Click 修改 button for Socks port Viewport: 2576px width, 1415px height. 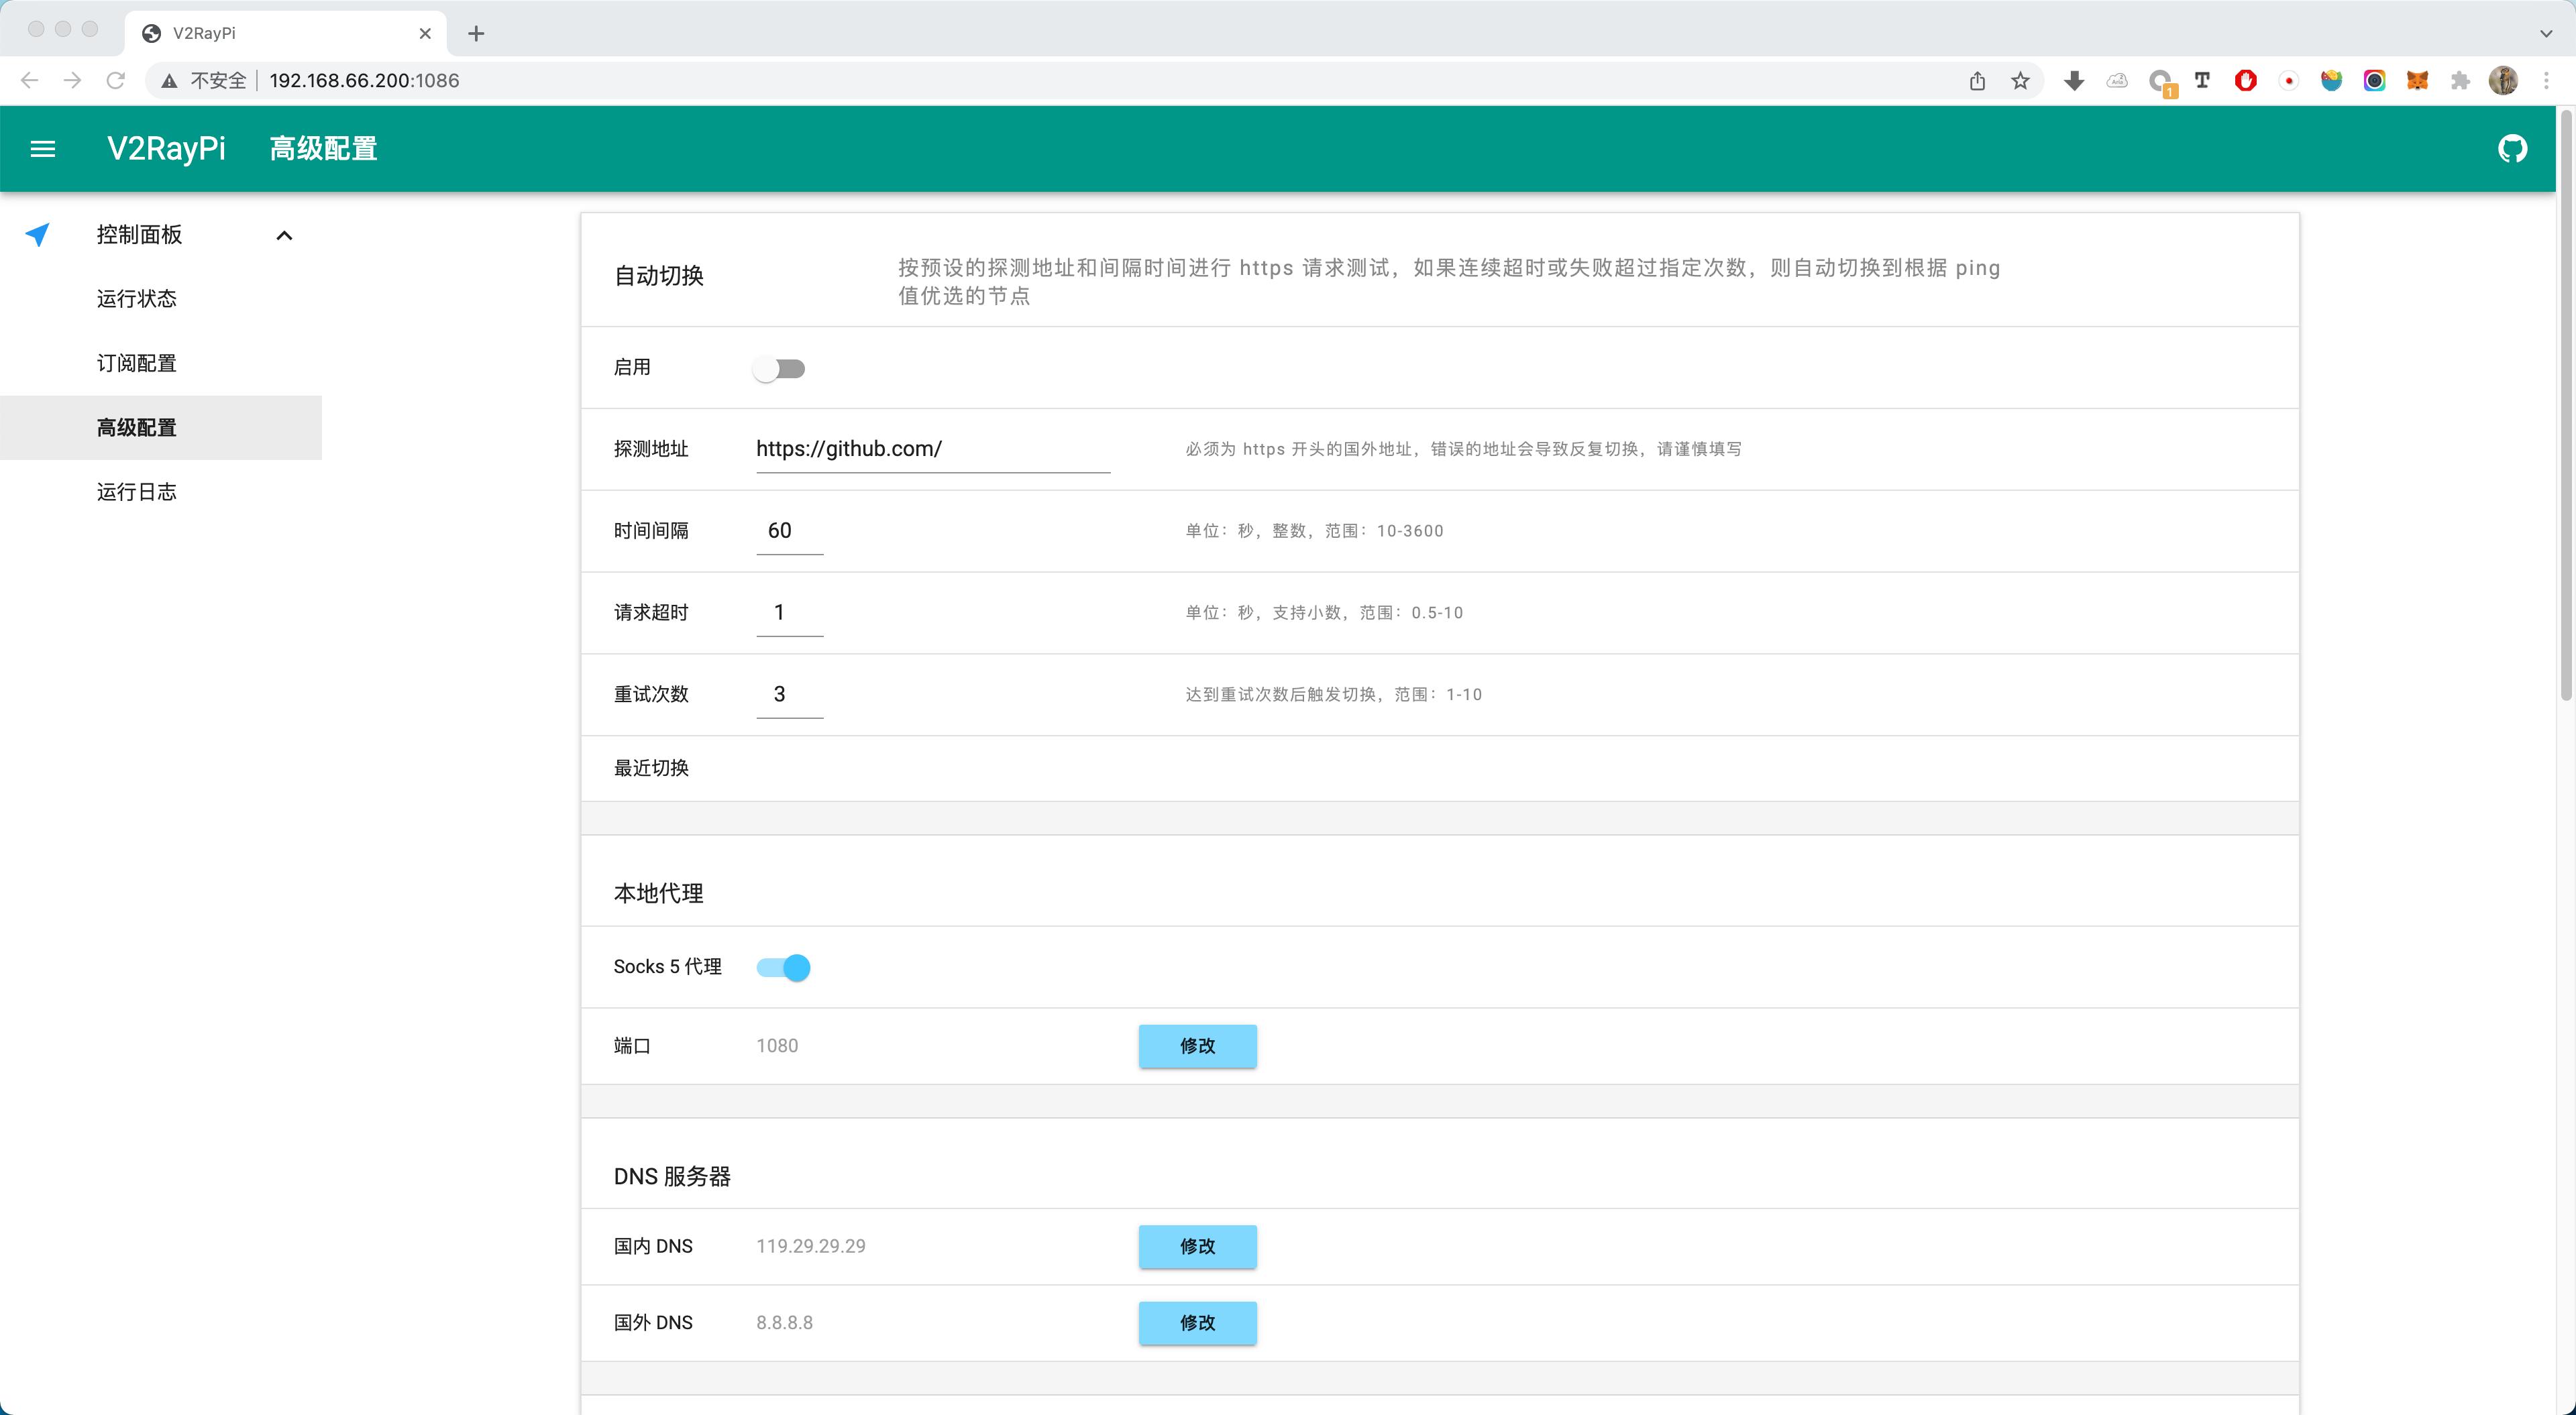1197,1046
